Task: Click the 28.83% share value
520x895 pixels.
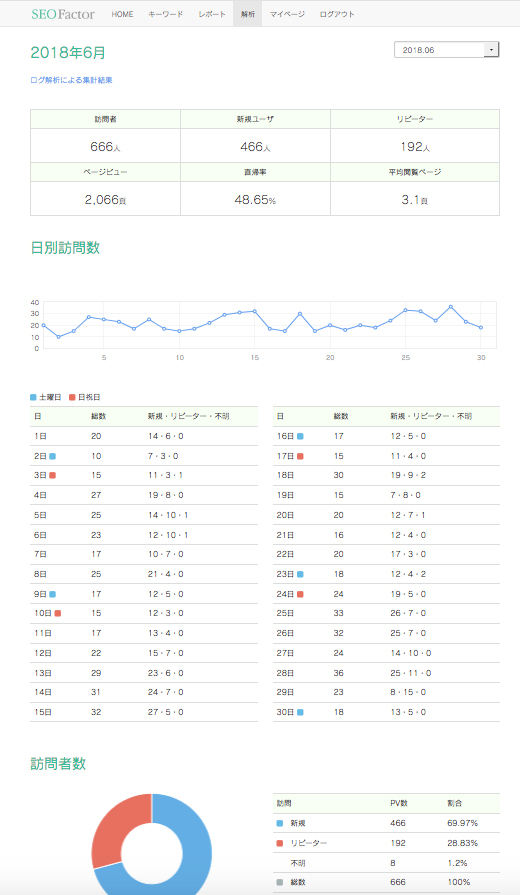Action: coord(462,843)
